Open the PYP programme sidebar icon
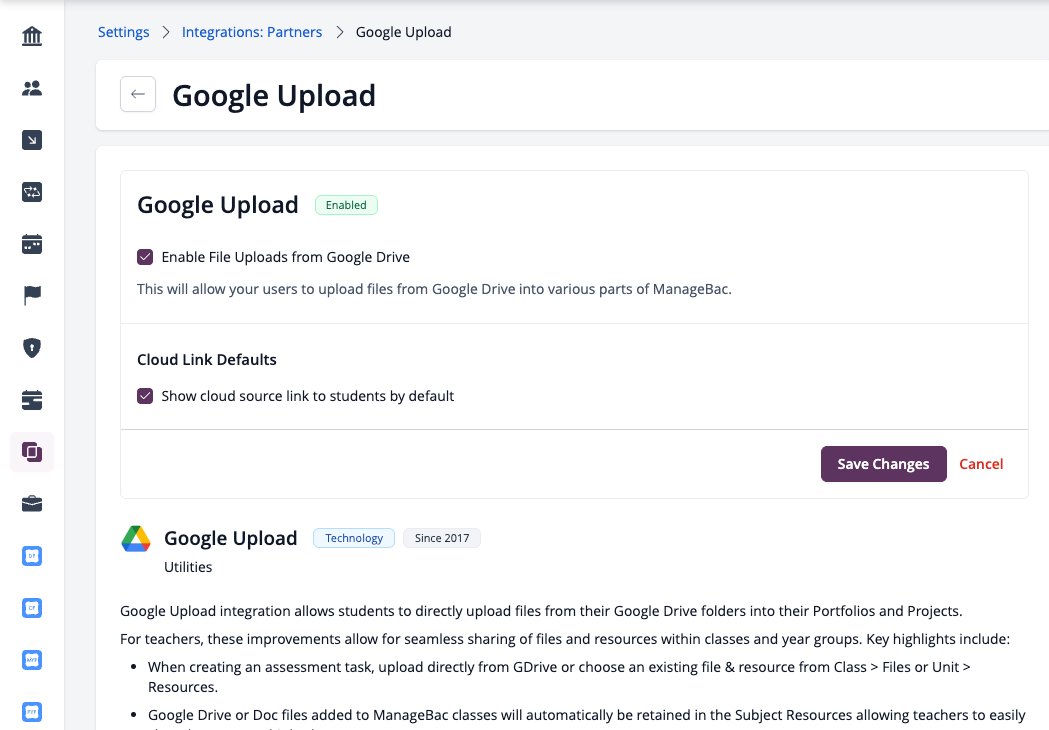Image resolution: width=1049 pixels, height=730 pixels. 31,712
